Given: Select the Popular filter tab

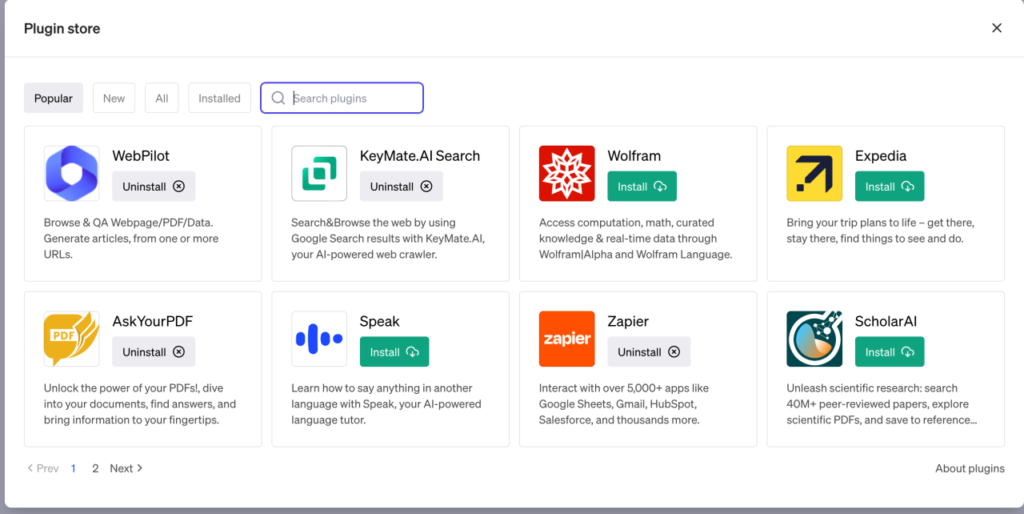Looking at the screenshot, I should [x=54, y=98].
